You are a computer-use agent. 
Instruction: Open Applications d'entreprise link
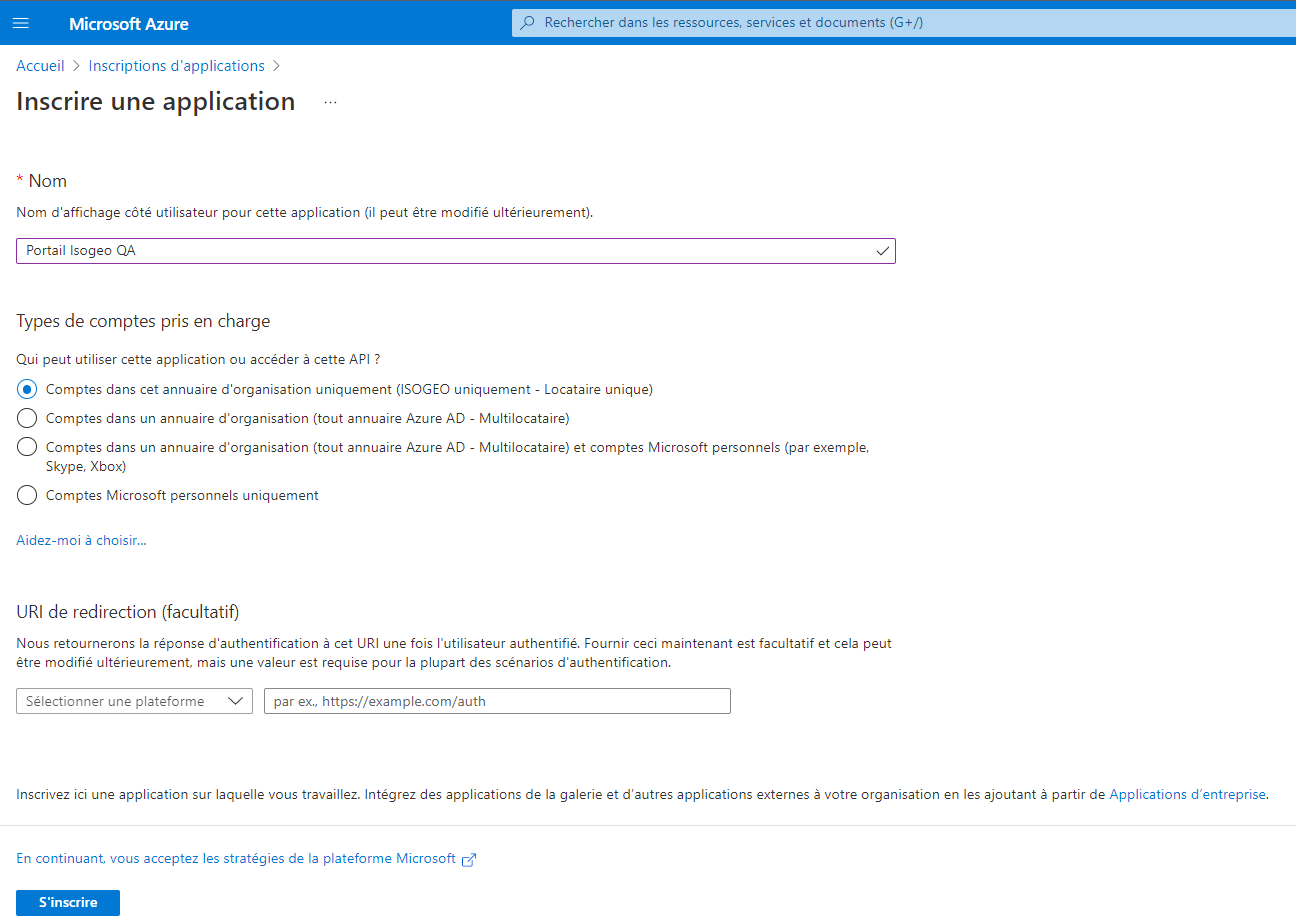tap(1188, 794)
